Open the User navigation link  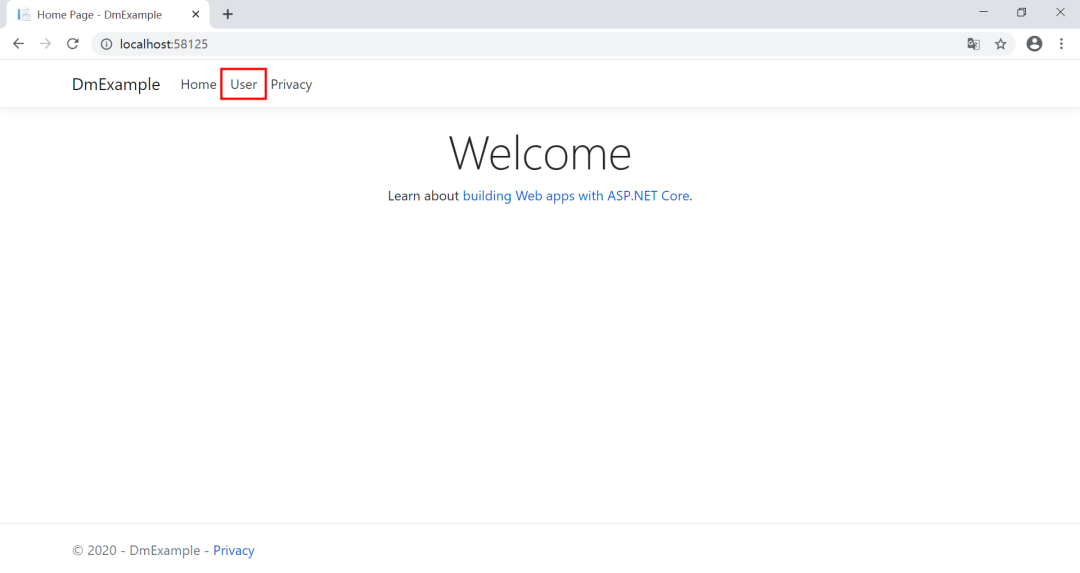(244, 84)
